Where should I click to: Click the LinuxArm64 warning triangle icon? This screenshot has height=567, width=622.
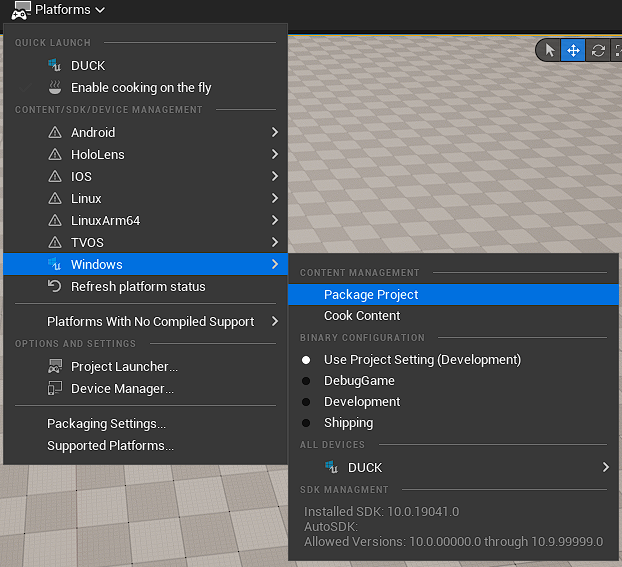click(55, 220)
